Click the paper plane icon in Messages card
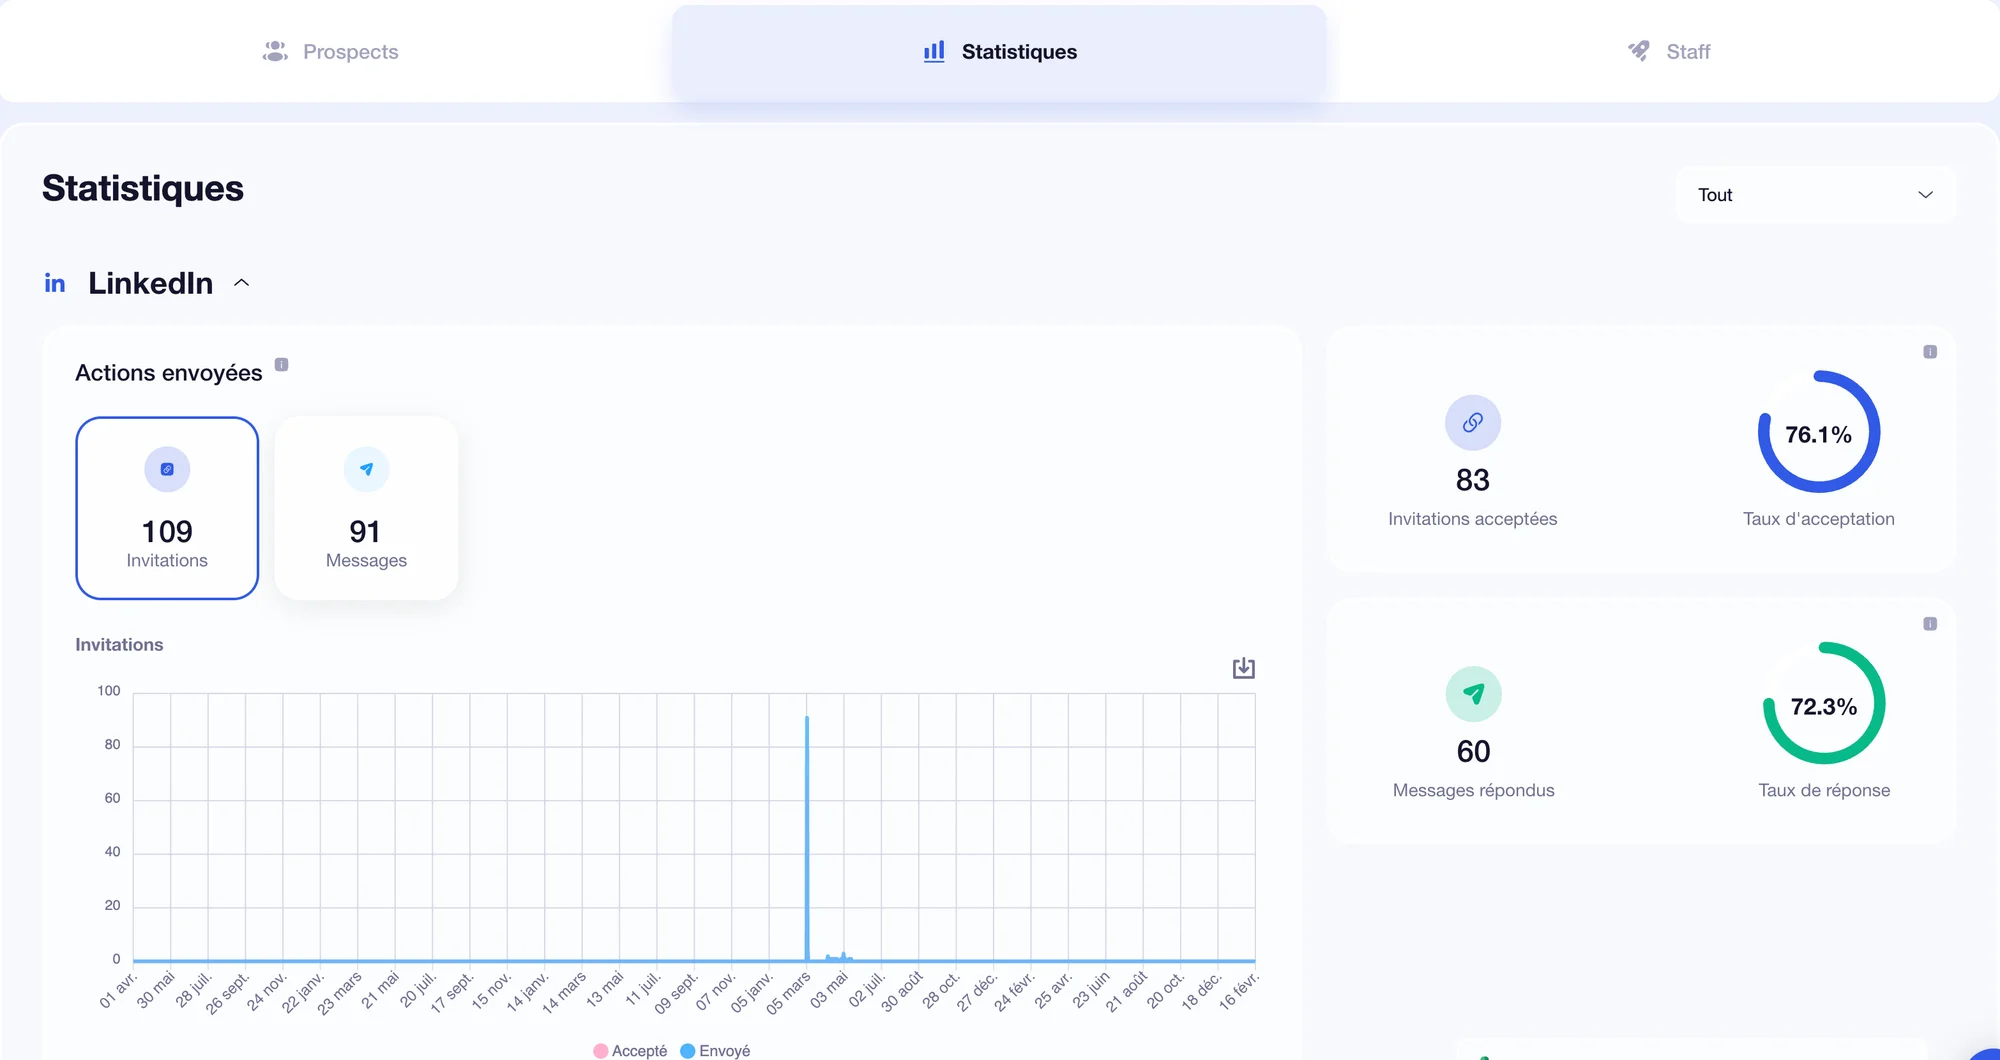2000x1060 pixels. click(x=366, y=469)
